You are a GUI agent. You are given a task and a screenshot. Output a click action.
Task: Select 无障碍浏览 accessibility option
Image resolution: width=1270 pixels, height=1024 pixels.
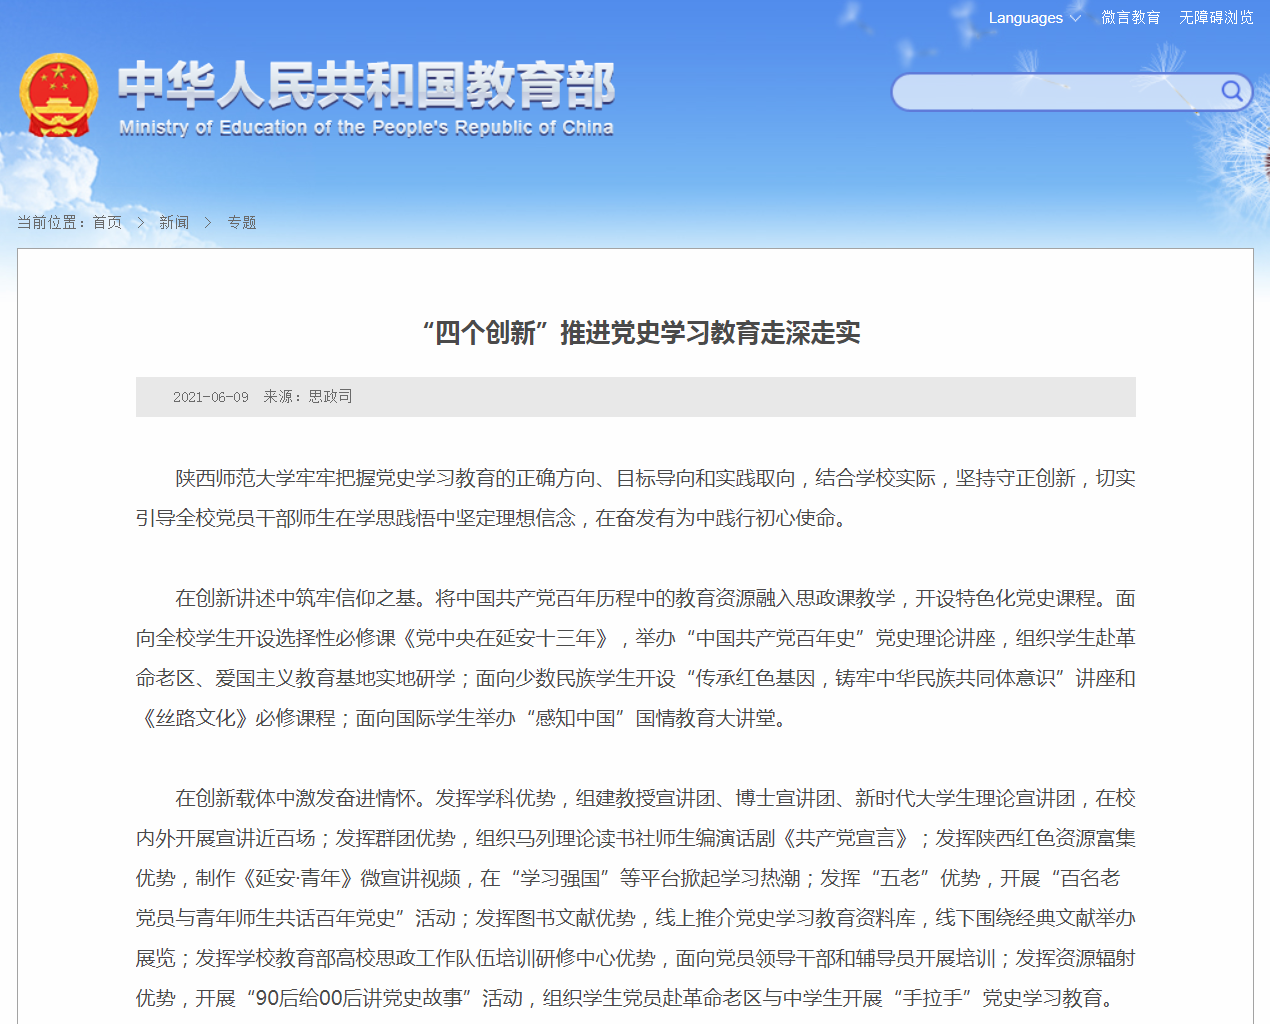click(x=1215, y=18)
